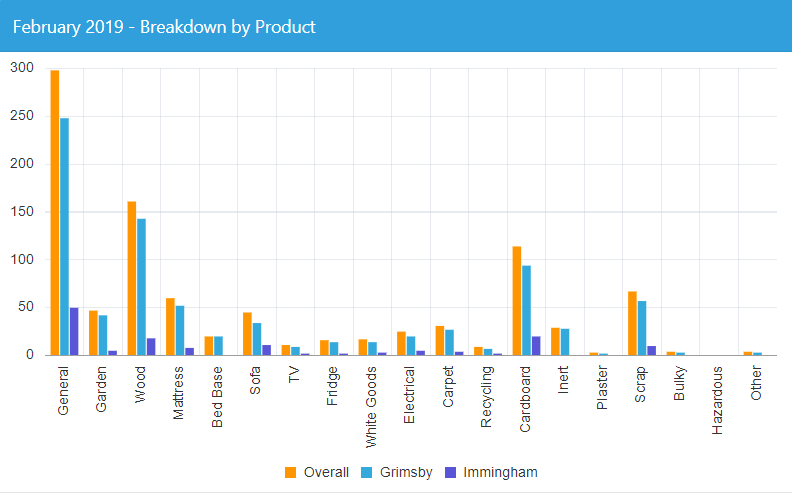The height and width of the screenshot is (493, 792).
Task: Click the Carpet axis label
Action: tap(448, 387)
